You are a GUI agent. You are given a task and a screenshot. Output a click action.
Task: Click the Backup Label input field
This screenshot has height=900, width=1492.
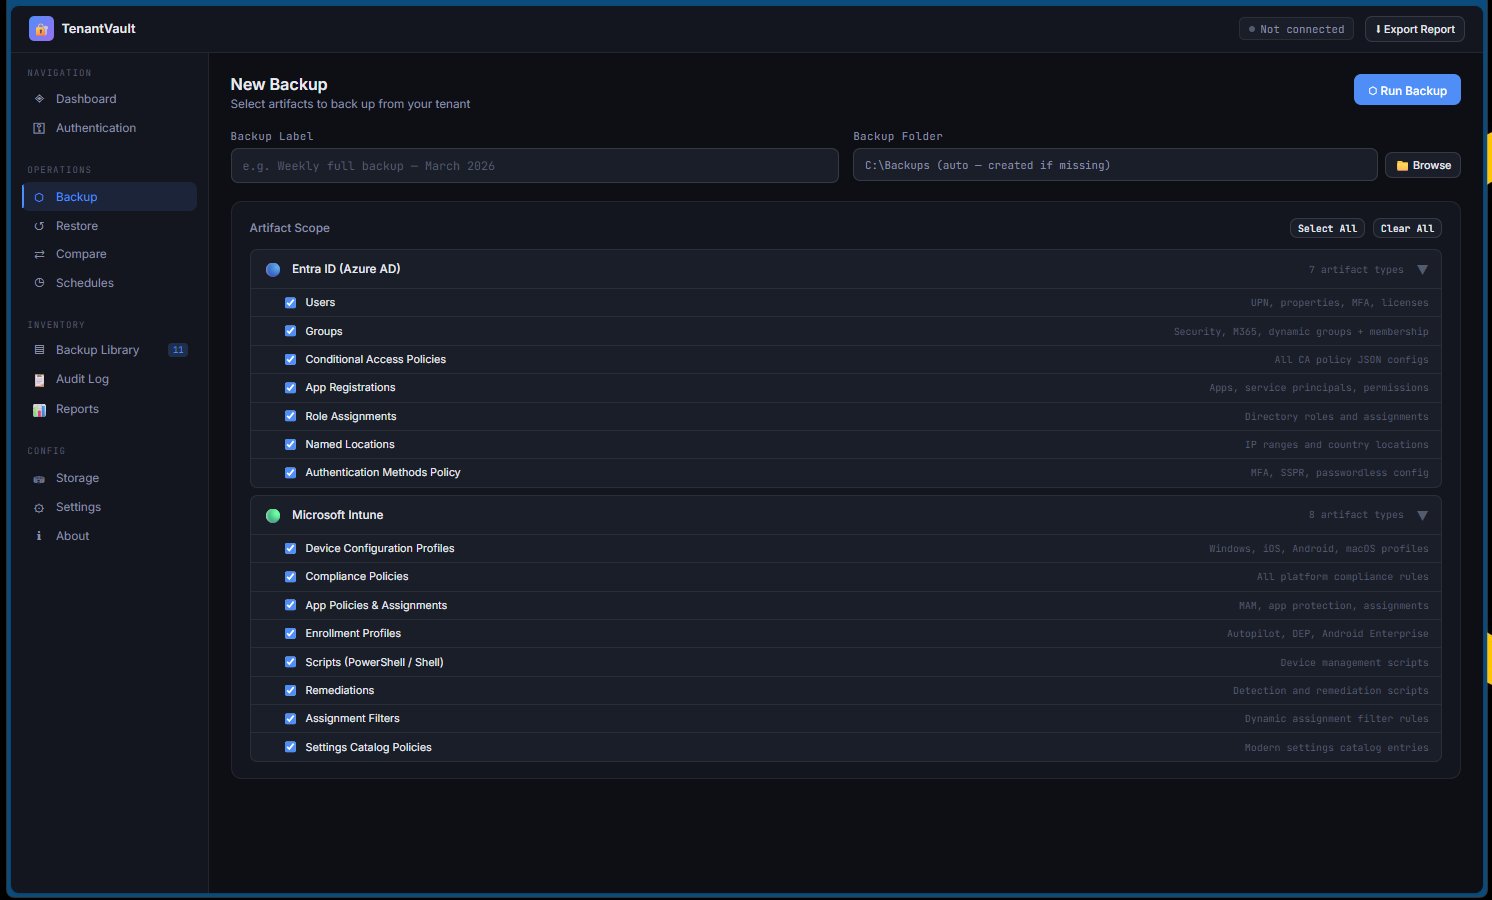point(534,166)
